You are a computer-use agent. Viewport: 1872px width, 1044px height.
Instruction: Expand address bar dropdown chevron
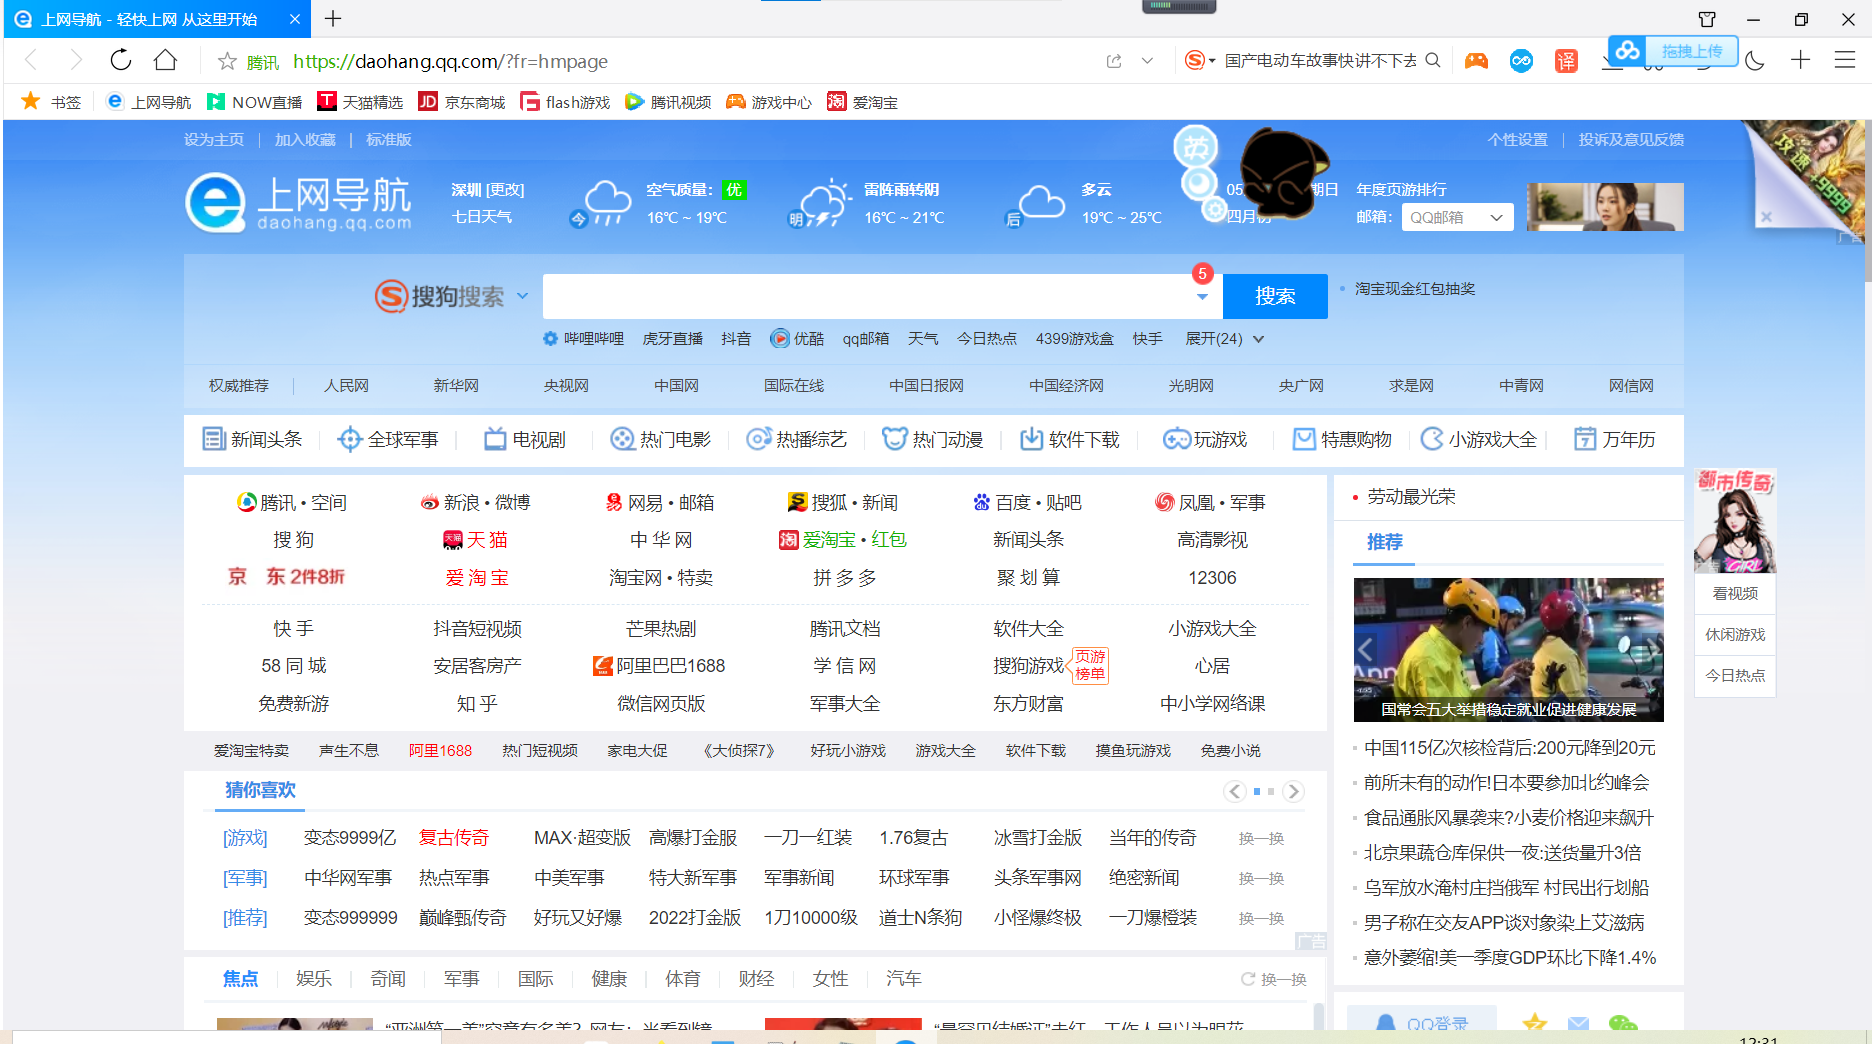click(1147, 61)
